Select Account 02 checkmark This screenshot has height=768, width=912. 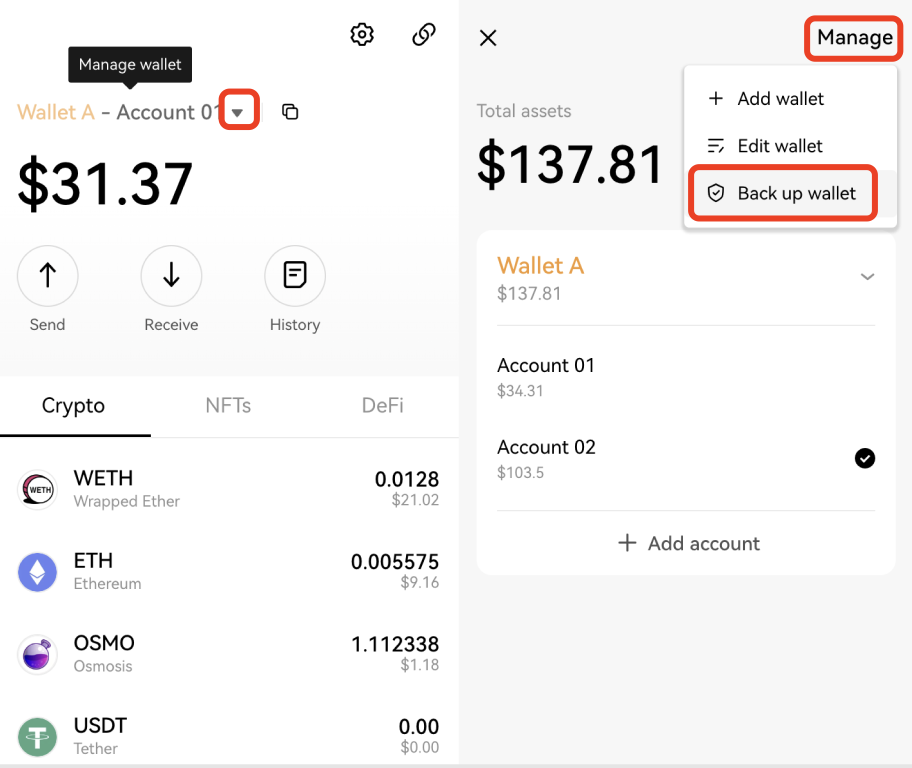pos(865,458)
